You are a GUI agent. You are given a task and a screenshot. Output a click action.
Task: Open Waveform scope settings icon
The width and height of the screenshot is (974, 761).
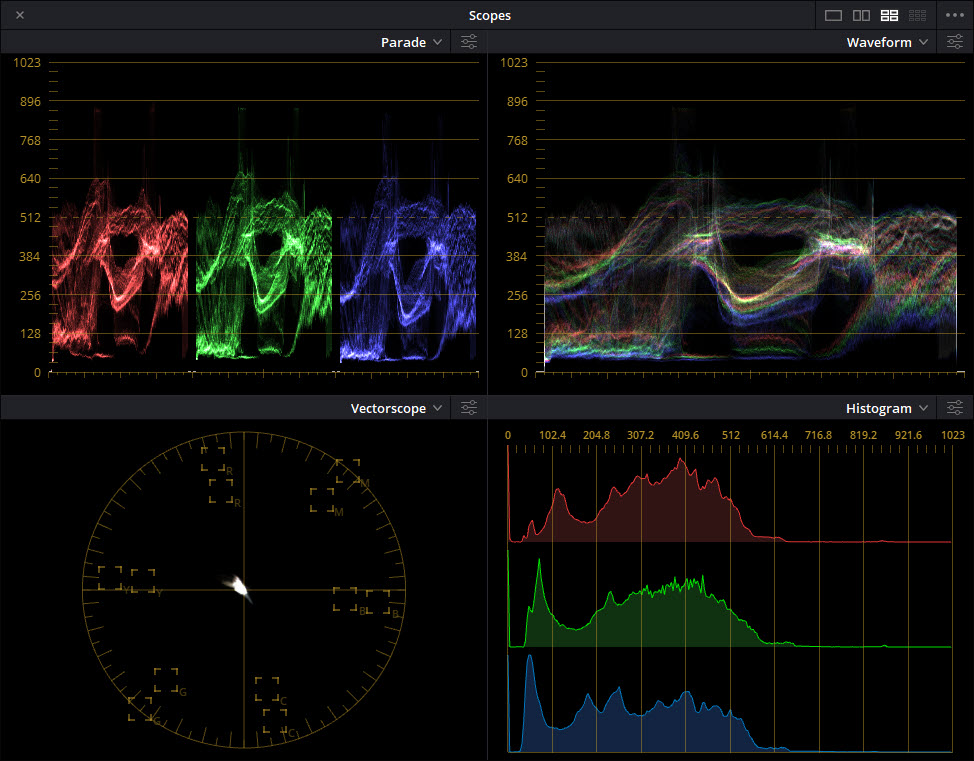[955, 42]
